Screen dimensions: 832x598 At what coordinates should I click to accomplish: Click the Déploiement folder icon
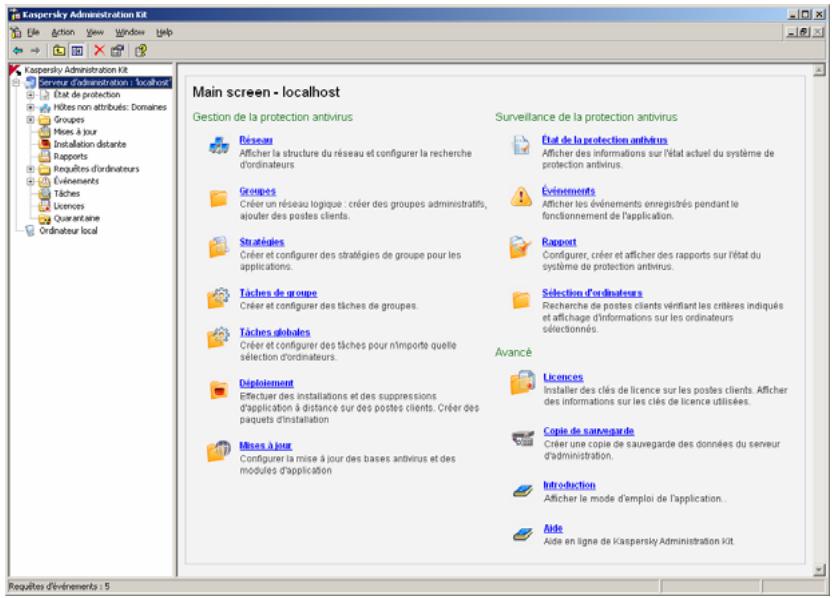[219, 390]
